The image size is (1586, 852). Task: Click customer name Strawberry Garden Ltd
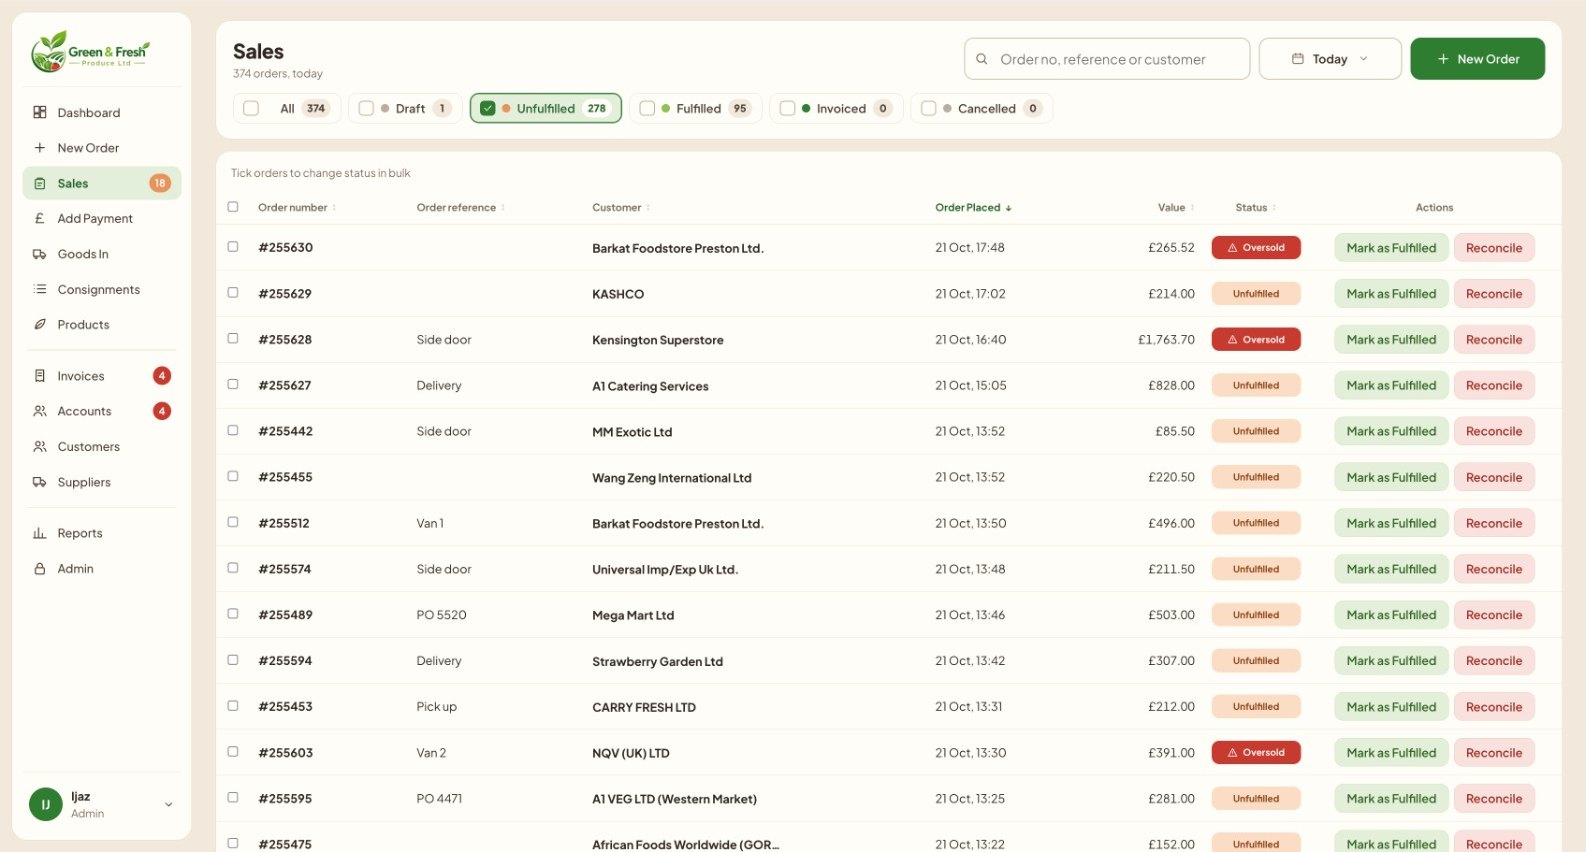(657, 662)
